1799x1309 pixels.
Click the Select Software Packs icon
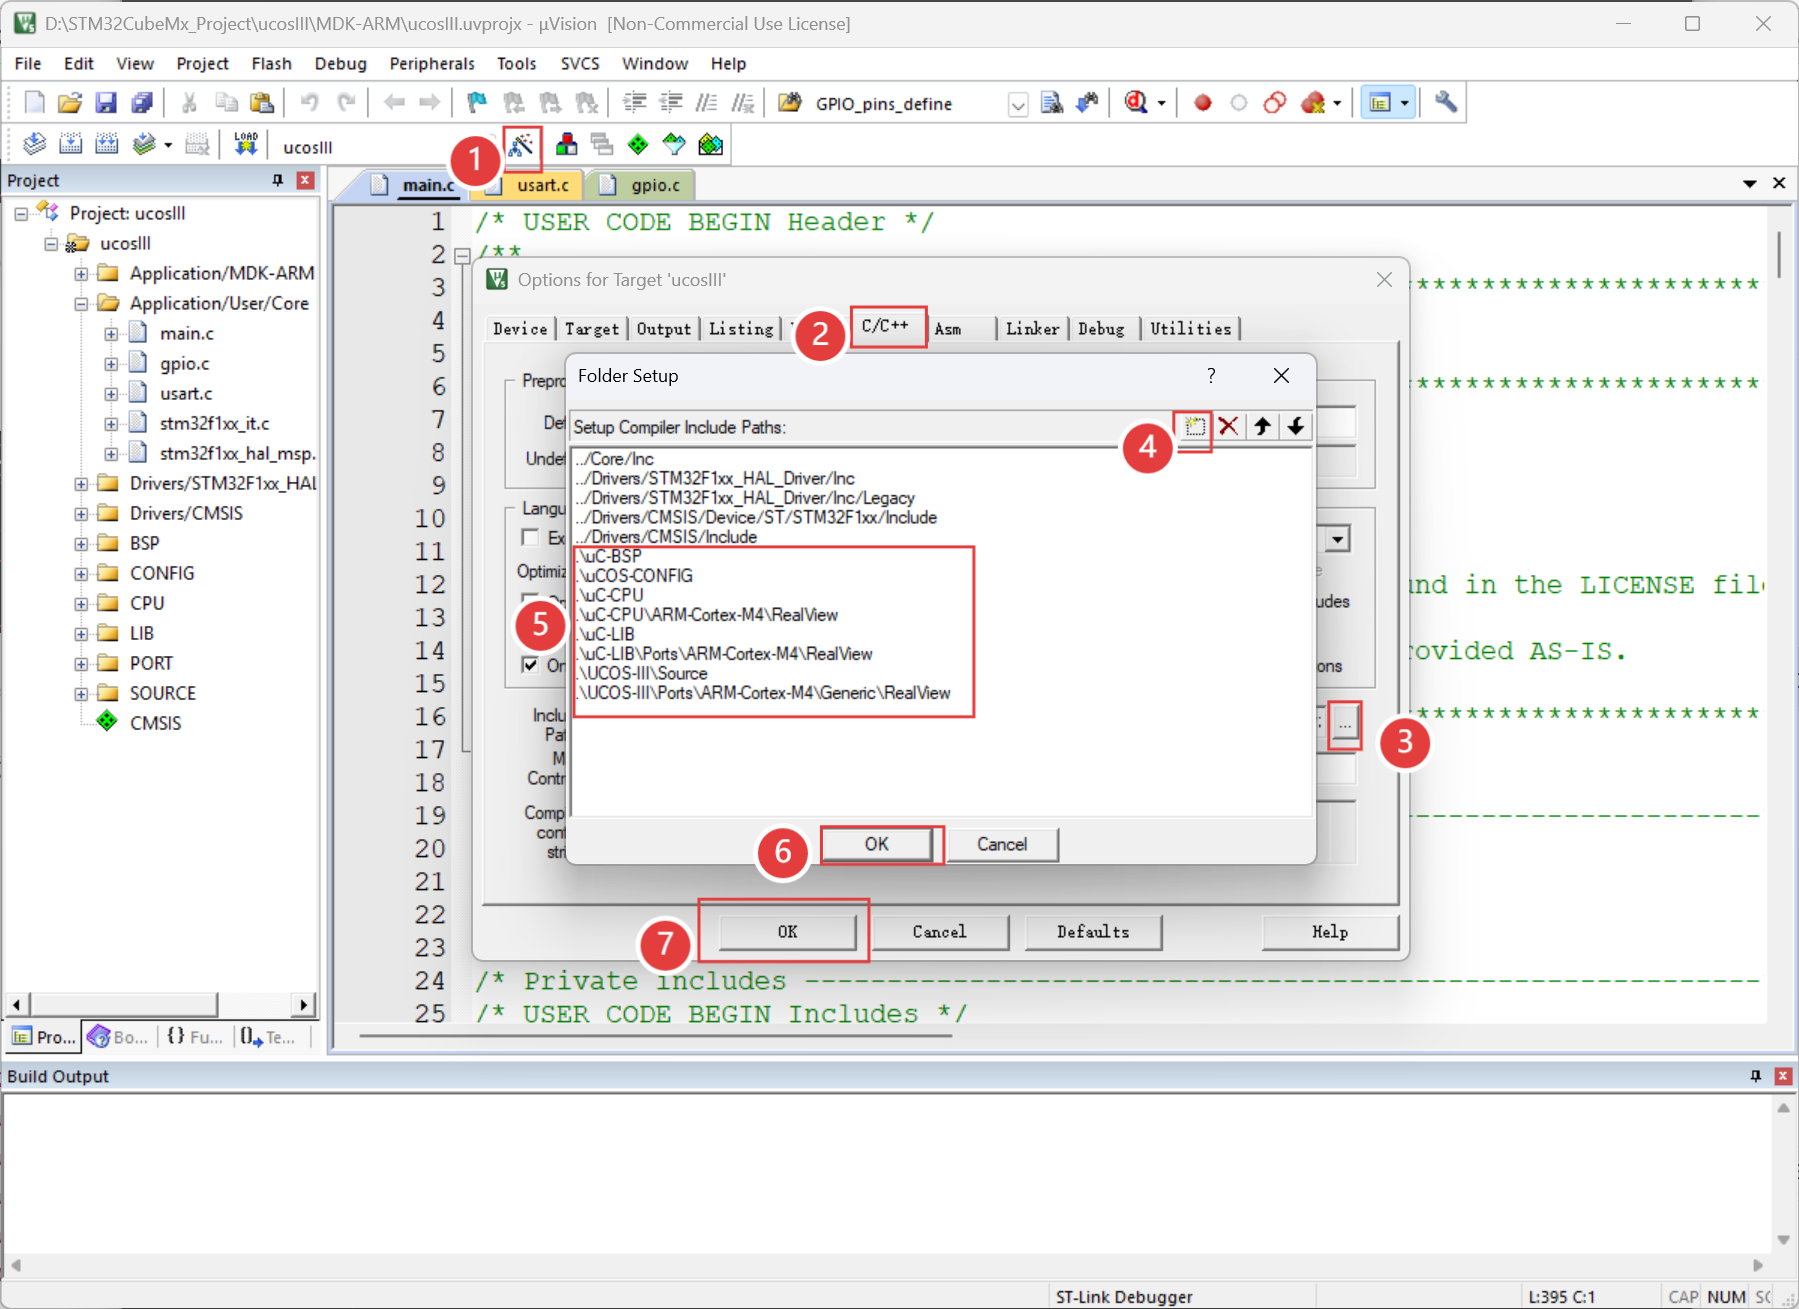[x=674, y=145]
